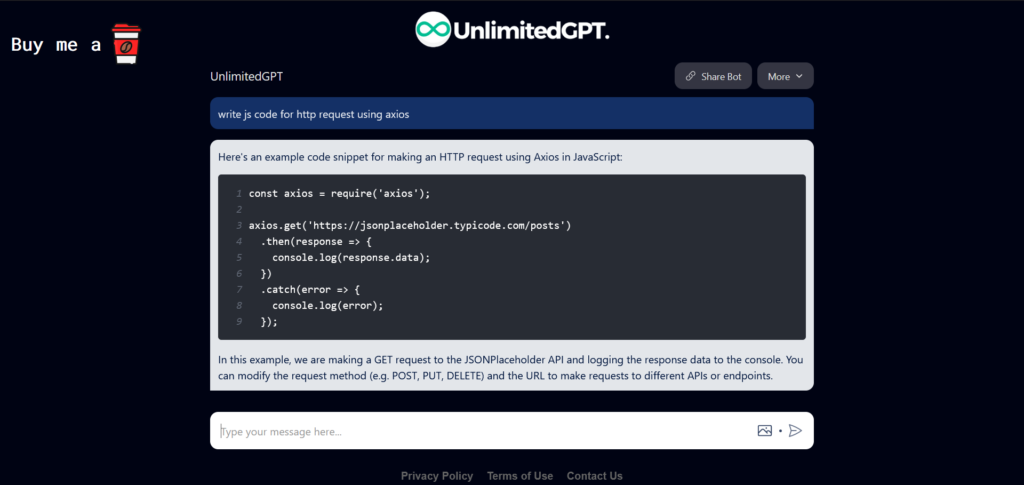Click the explanation paragraph below the code
The width and height of the screenshot is (1024, 485).
coord(511,367)
